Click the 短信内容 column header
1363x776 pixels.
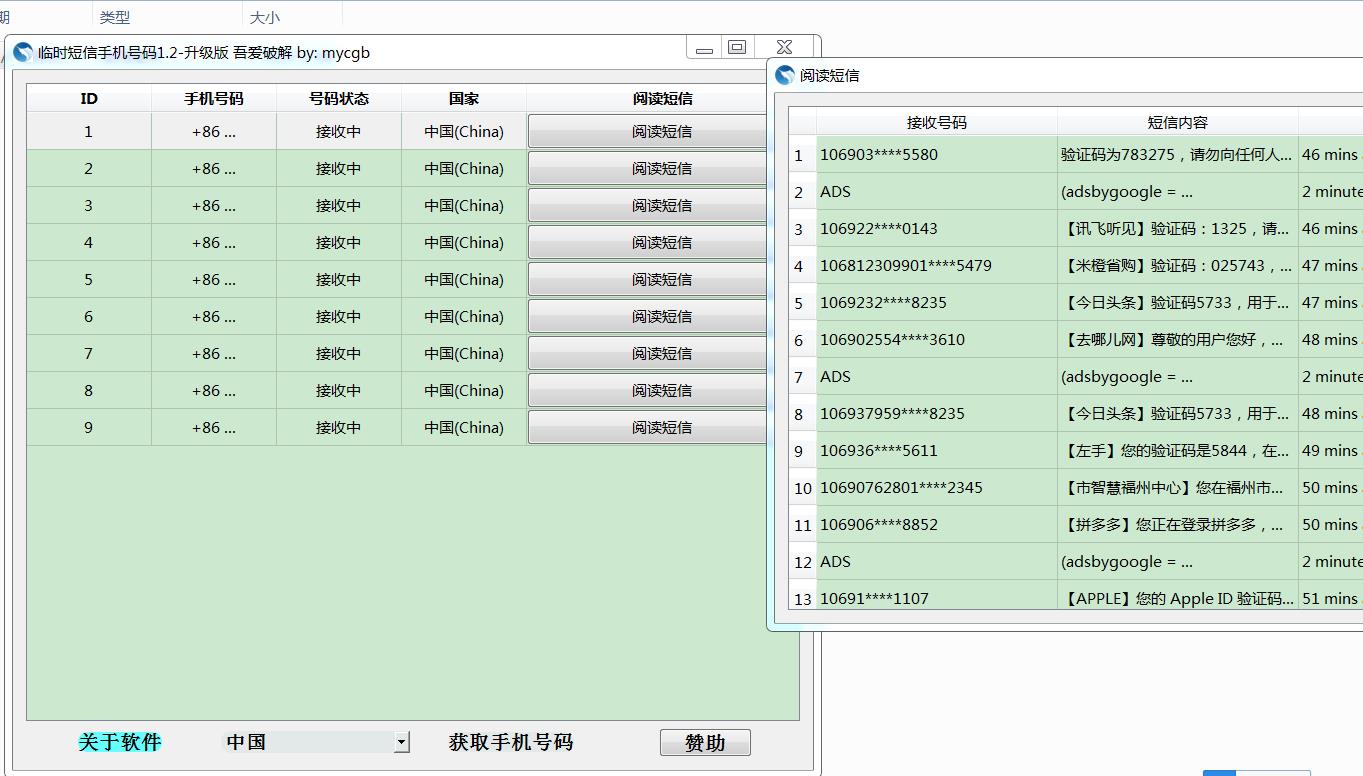1177,122
